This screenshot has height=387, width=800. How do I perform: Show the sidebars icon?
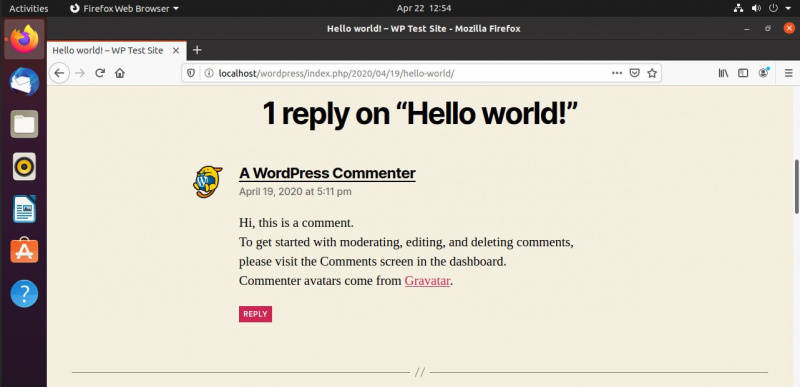[743, 73]
